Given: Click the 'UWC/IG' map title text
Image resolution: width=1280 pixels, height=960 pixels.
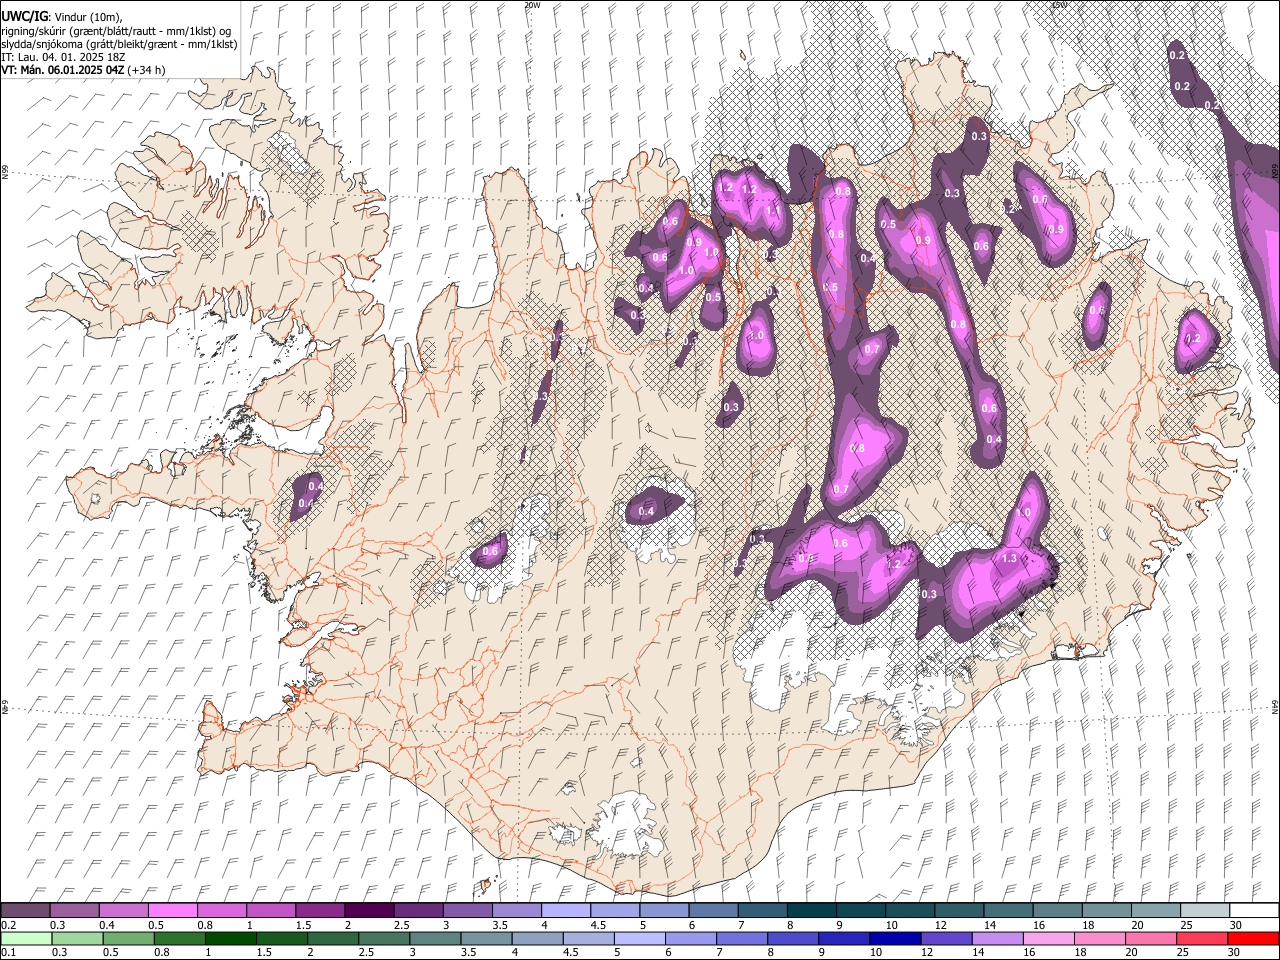Looking at the screenshot, I should [23, 16].
